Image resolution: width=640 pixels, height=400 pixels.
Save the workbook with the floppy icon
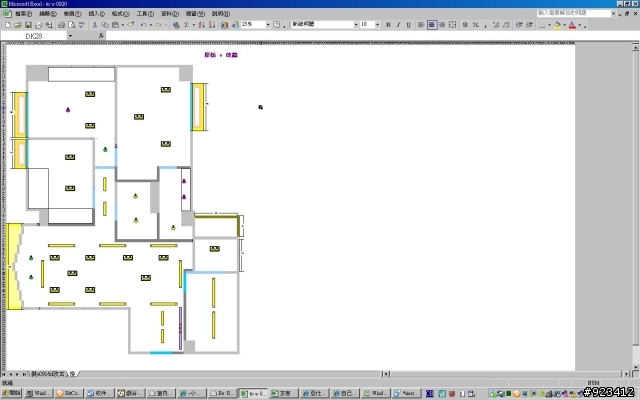coord(28,25)
